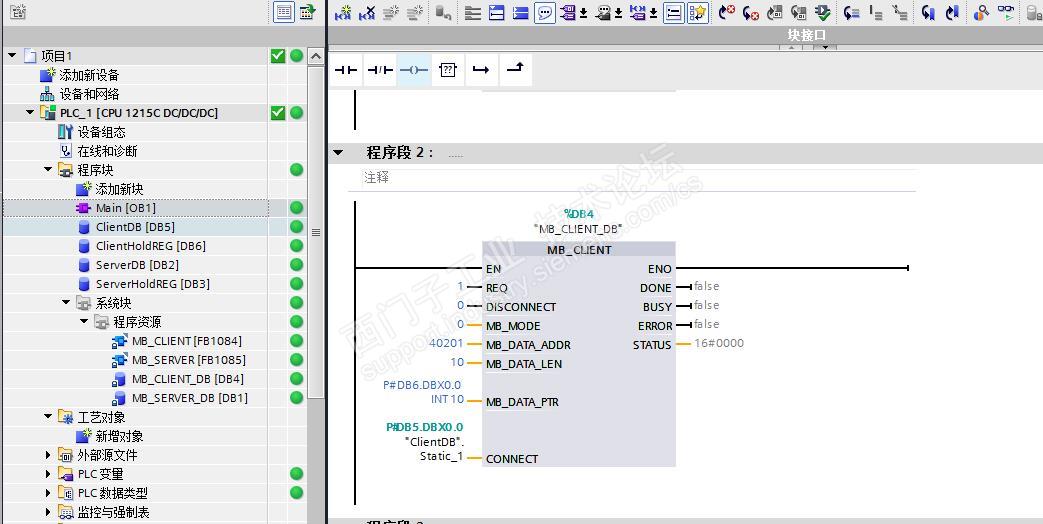Click the insert network toolbar icon

343,12
